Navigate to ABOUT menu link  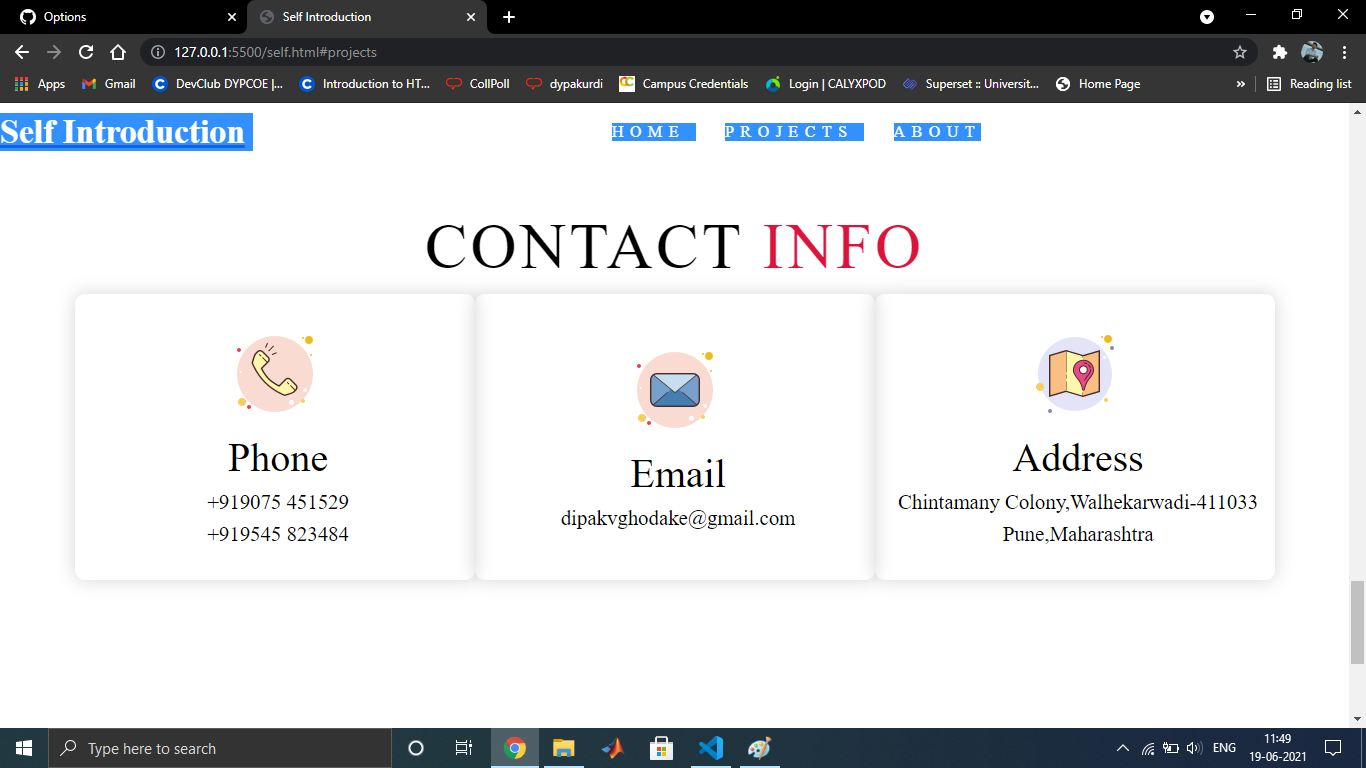(x=937, y=132)
